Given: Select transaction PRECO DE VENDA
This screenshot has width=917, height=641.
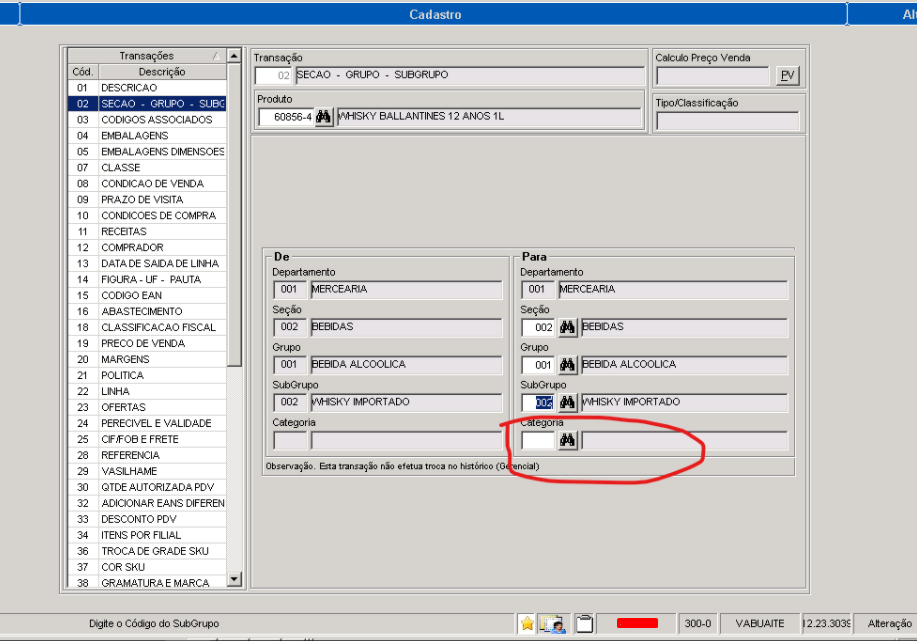Looking at the screenshot, I should 147,343.
